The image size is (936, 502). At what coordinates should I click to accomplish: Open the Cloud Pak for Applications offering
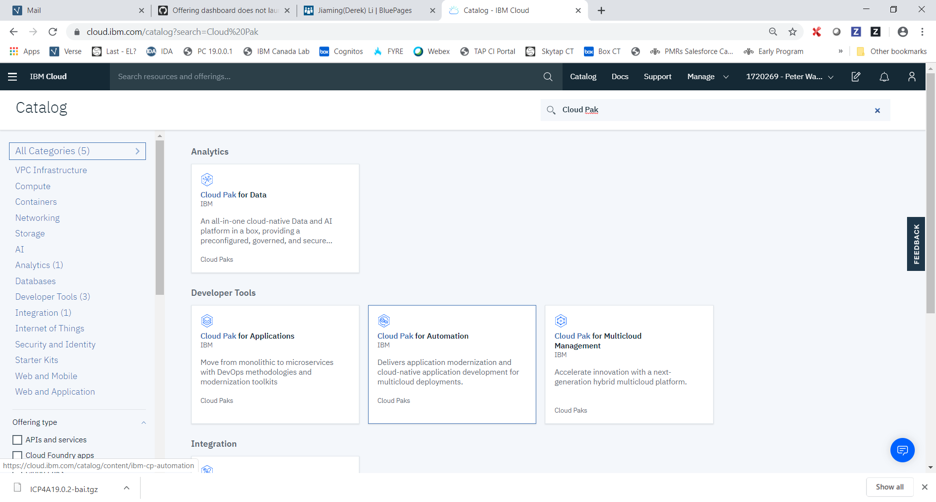coord(275,365)
